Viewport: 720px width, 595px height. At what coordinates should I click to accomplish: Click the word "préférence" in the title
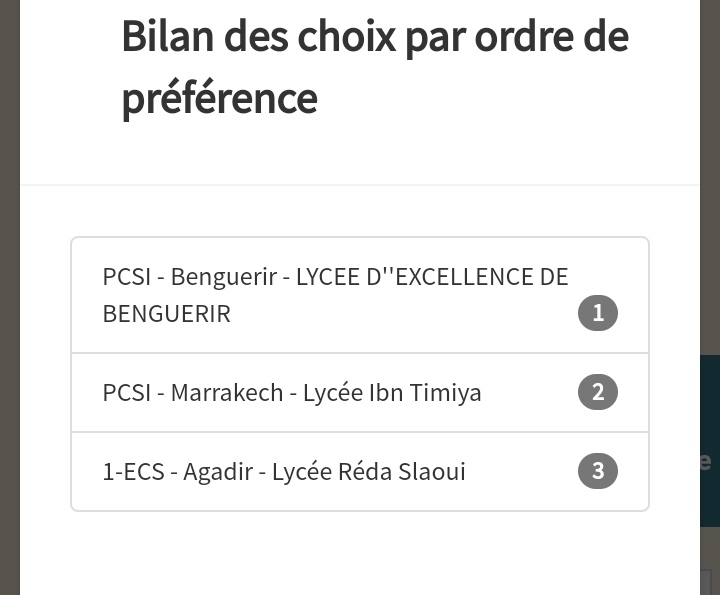[x=219, y=98]
